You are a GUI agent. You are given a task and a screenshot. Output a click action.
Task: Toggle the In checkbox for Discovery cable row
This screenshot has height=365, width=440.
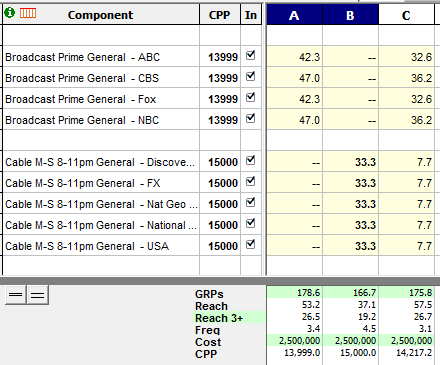(x=251, y=160)
